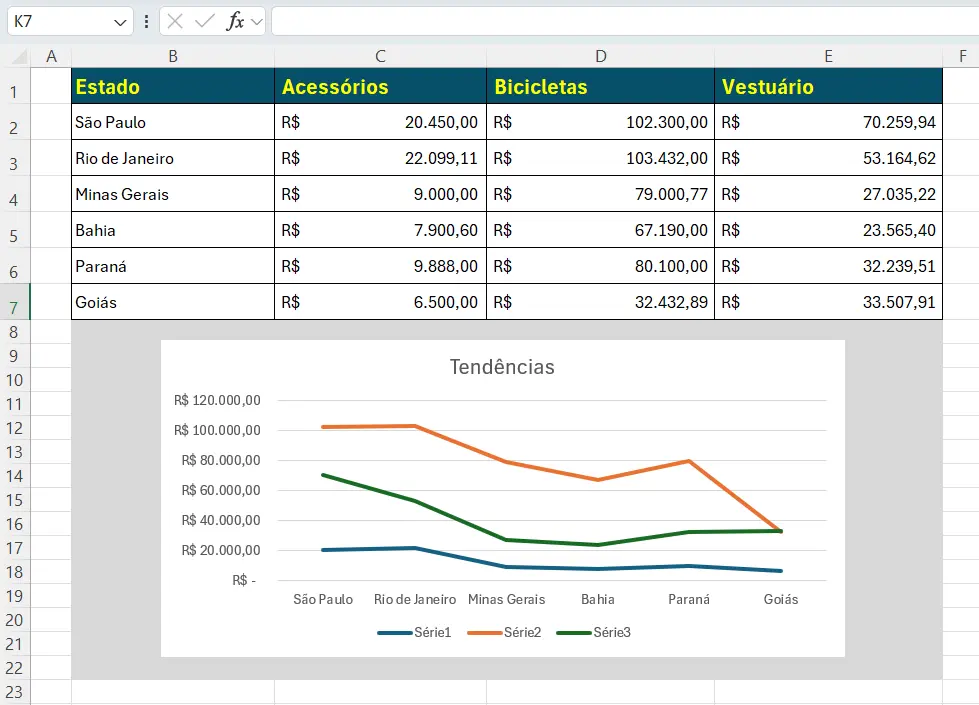Select column header D
The width and height of the screenshot is (979, 705).
click(599, 56)
